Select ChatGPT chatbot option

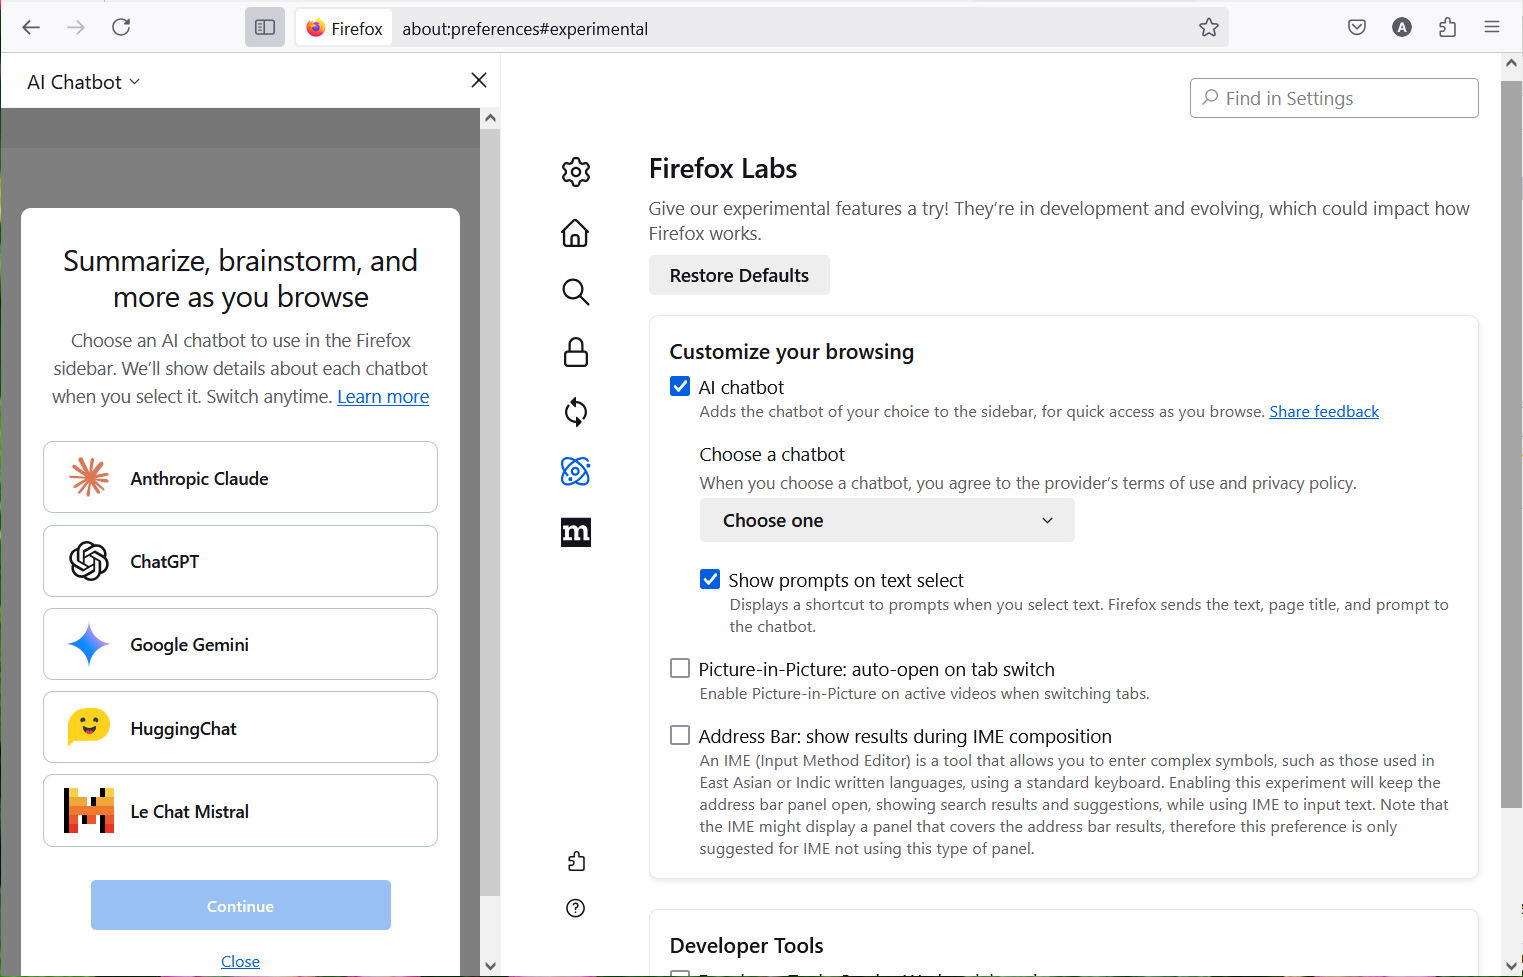click(x=240, y=561)
